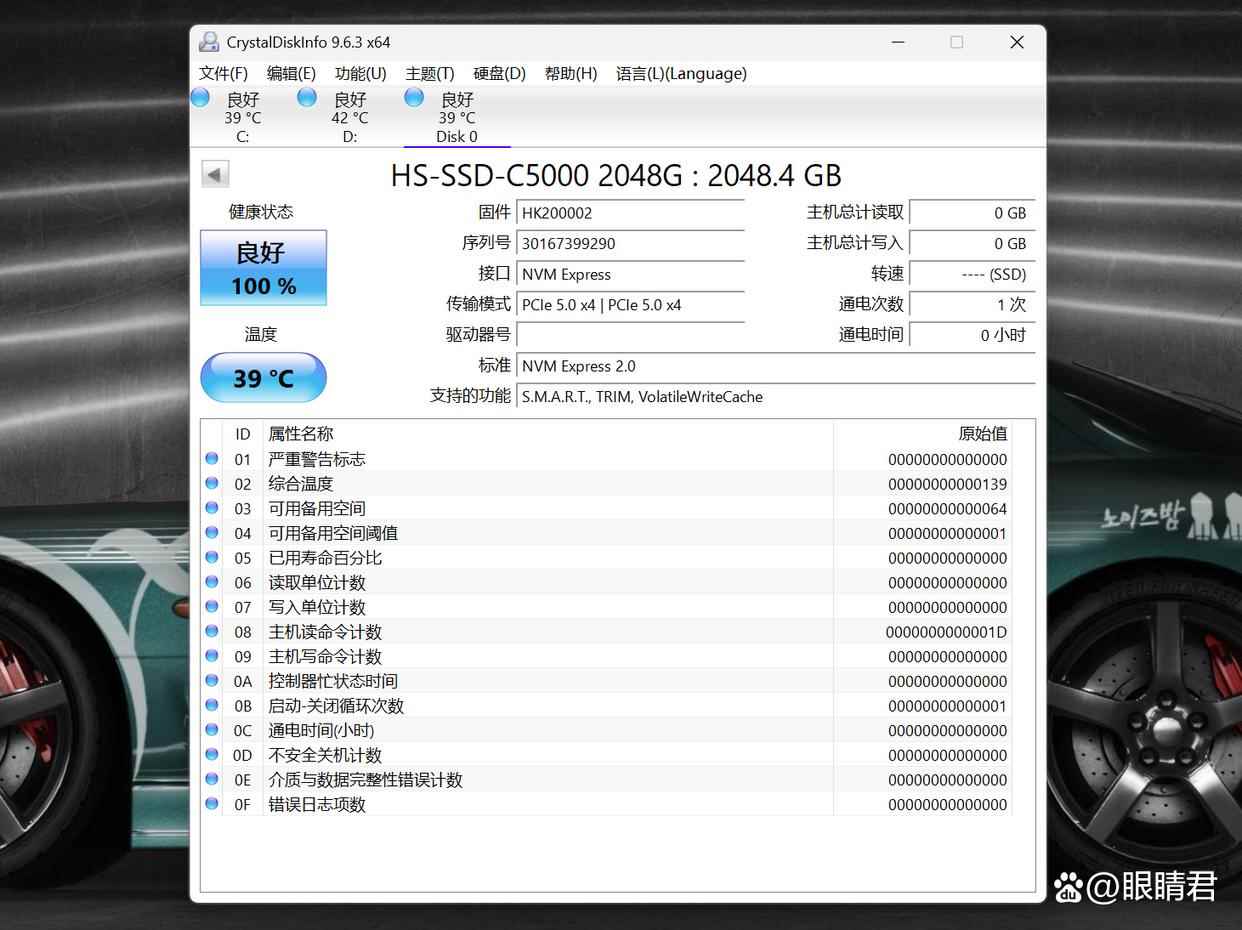Click the blue status orb for drive C:
Image resolution: width=1242 pixels, height=930 pixels.
pos(201,97)
